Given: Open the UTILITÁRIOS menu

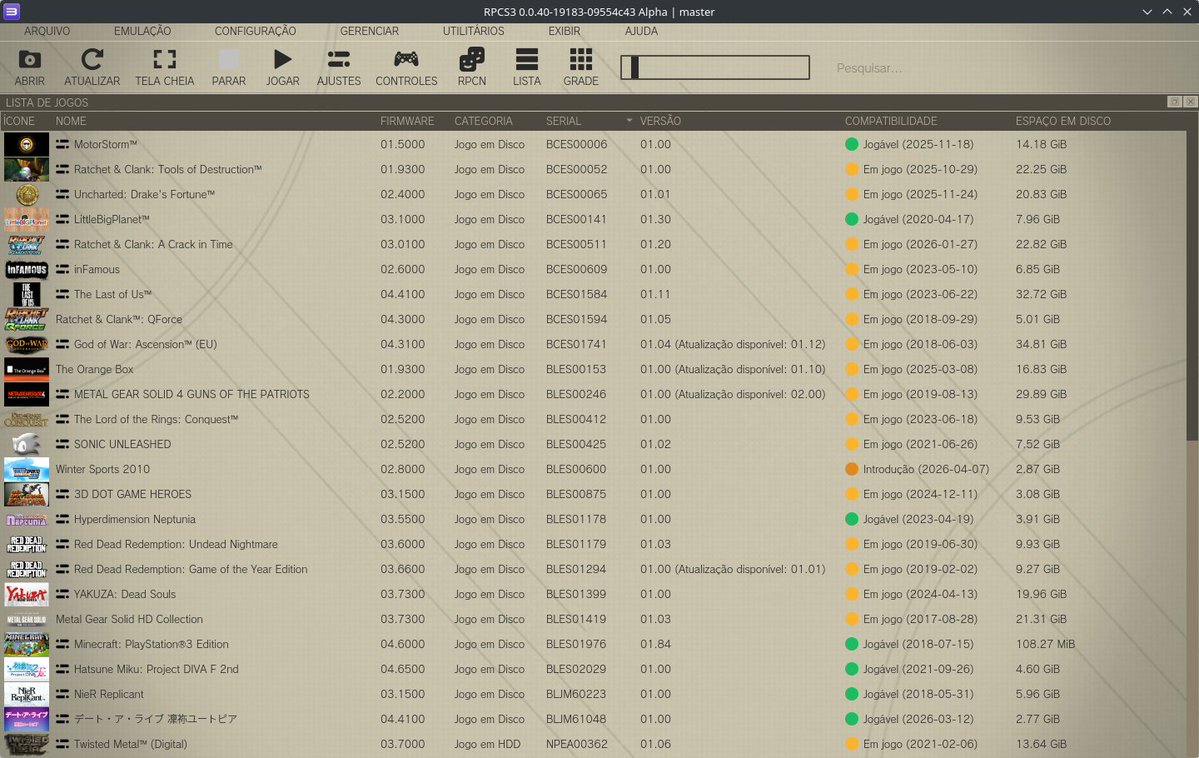Looking at the screenshot, I should [x=473, y=31].
